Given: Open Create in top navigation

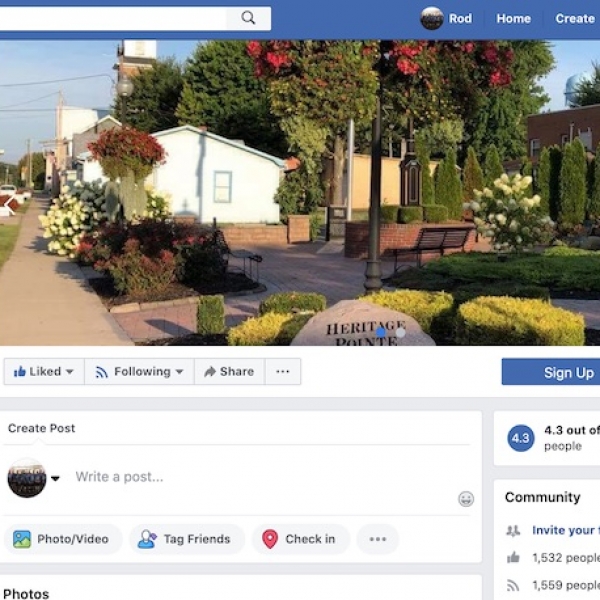Looking at the screenshot, I should [x=575, y=18].
